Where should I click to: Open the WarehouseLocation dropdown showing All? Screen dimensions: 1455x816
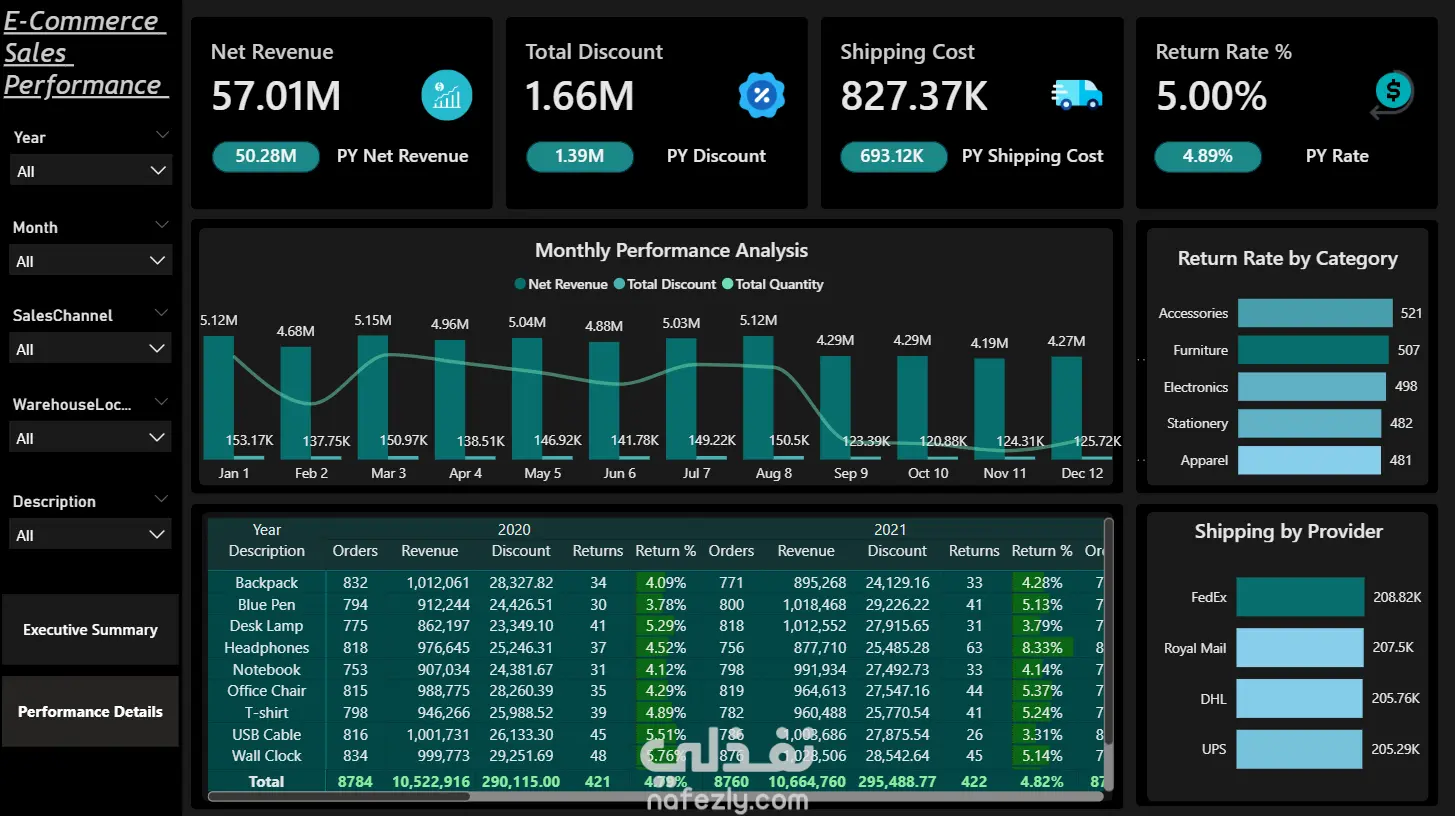(91, 438)
